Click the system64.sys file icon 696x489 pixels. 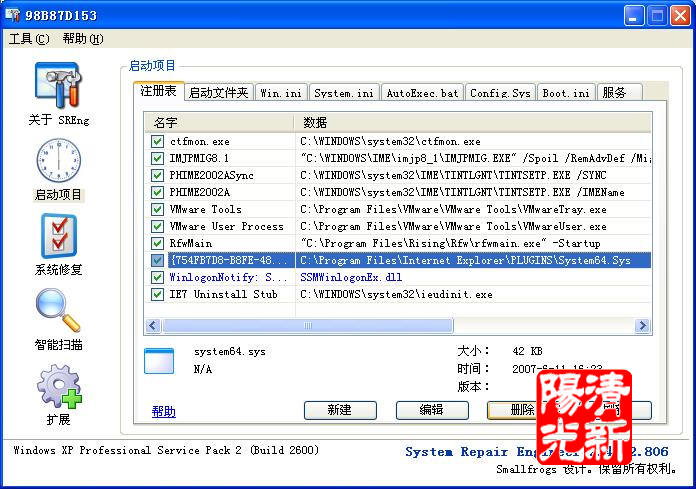pyautogui.click(x=159, y=361)
